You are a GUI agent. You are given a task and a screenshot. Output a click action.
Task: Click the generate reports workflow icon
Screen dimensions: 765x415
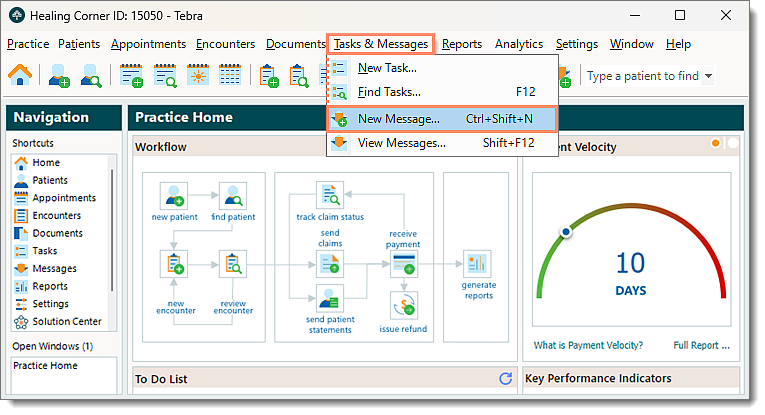point(477,264)
